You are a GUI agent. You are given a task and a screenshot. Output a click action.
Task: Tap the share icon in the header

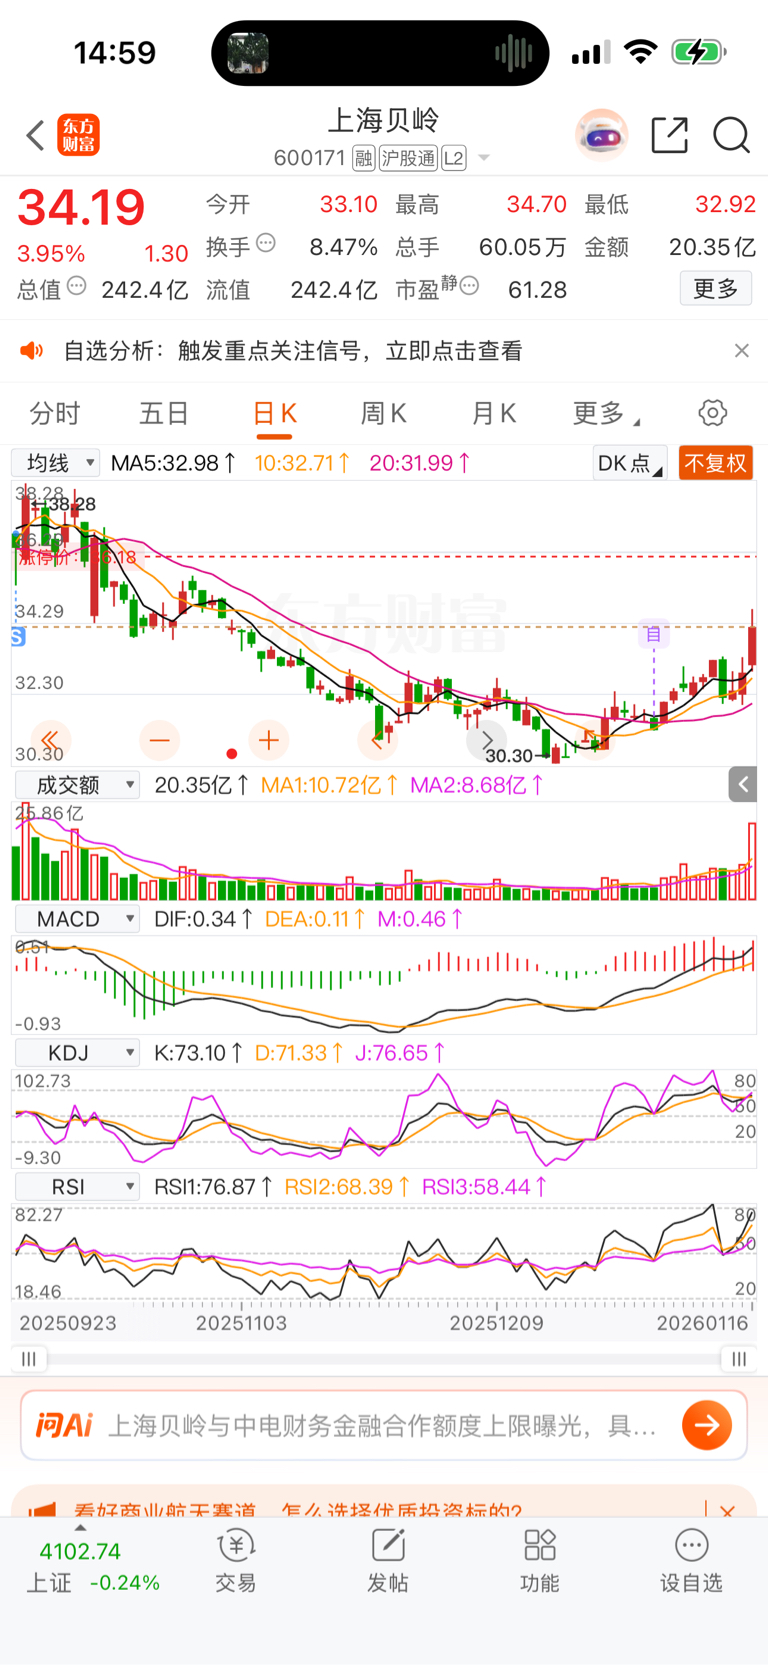[669, 135]
